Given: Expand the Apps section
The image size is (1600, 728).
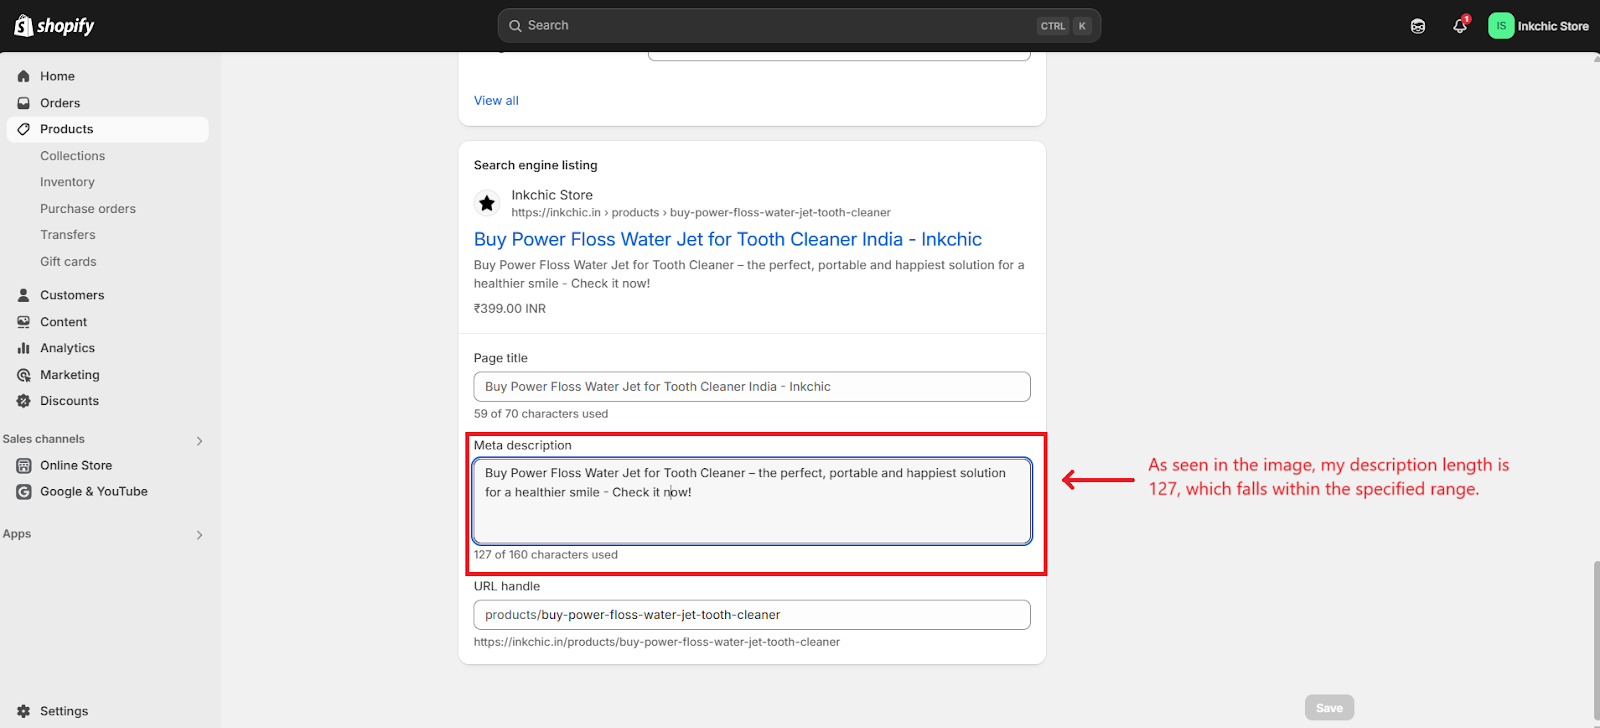Looking at the screenshot, I should pos(199,535).
